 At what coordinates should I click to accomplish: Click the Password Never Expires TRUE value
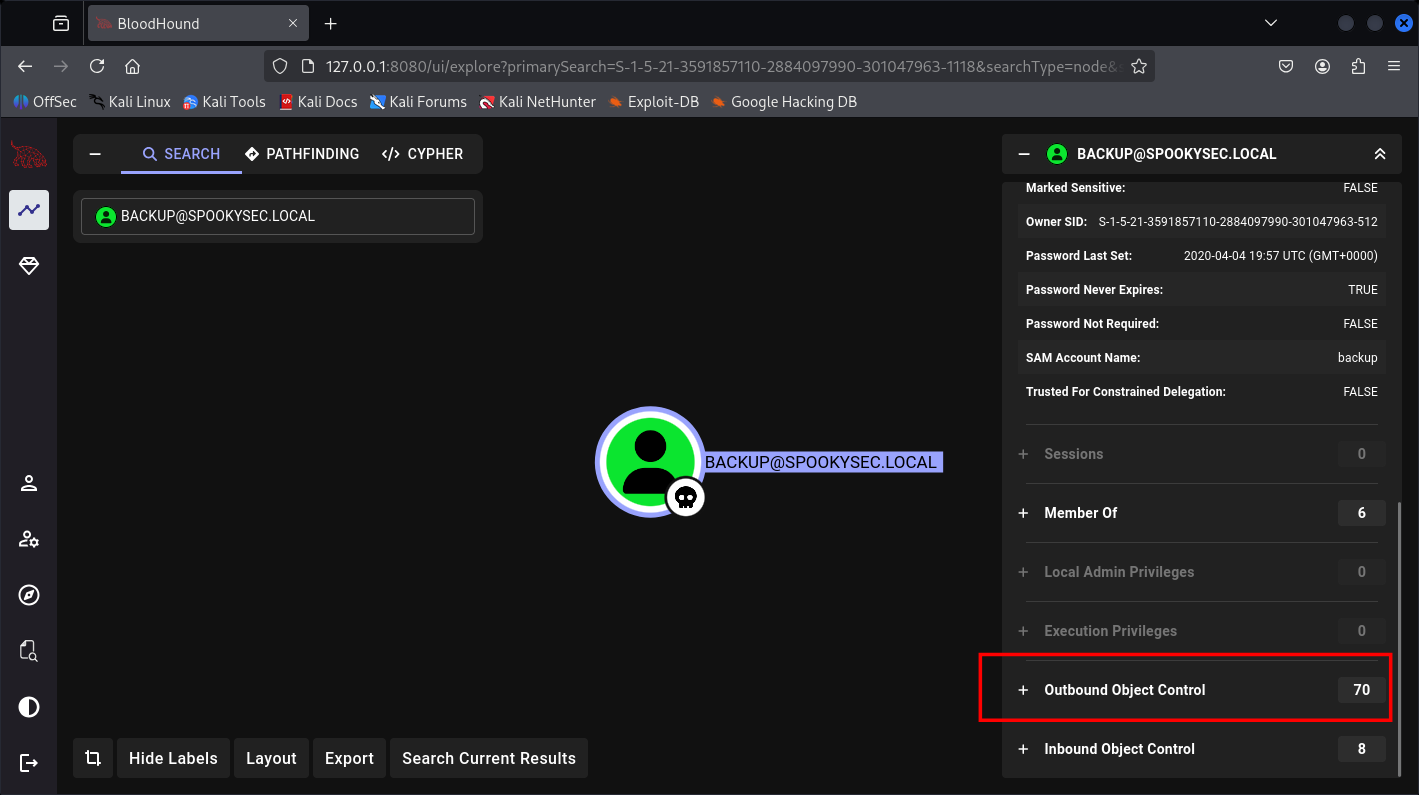coord(1363,290)
